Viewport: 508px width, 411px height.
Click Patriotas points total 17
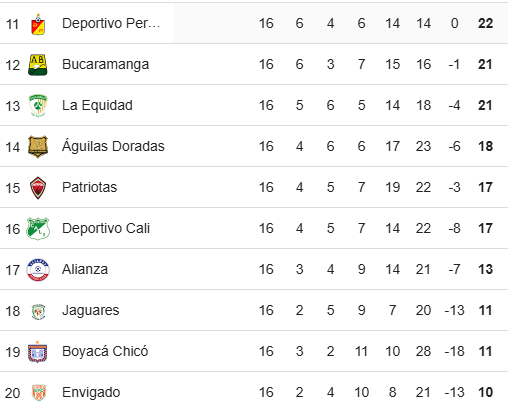coord(485,187)
